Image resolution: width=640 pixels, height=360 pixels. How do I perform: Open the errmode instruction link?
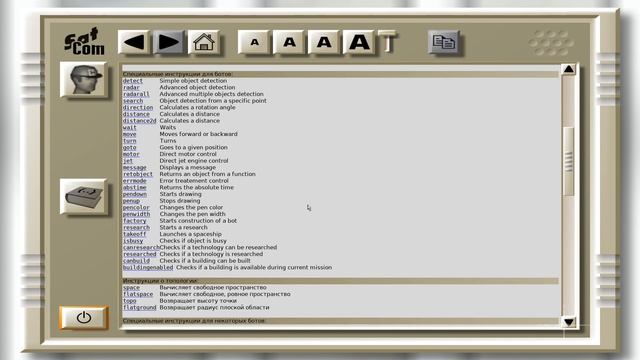135,181
